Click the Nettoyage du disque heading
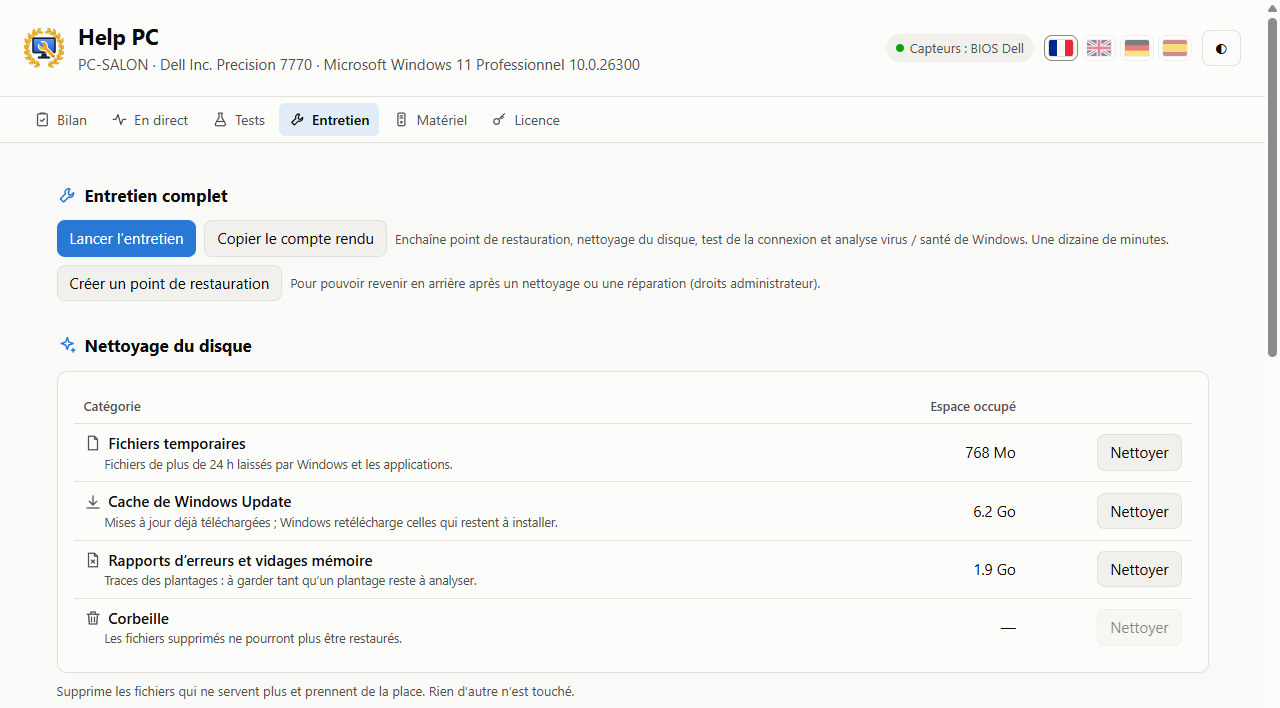This screenshot has width=1280, height=708. (168, 346)
